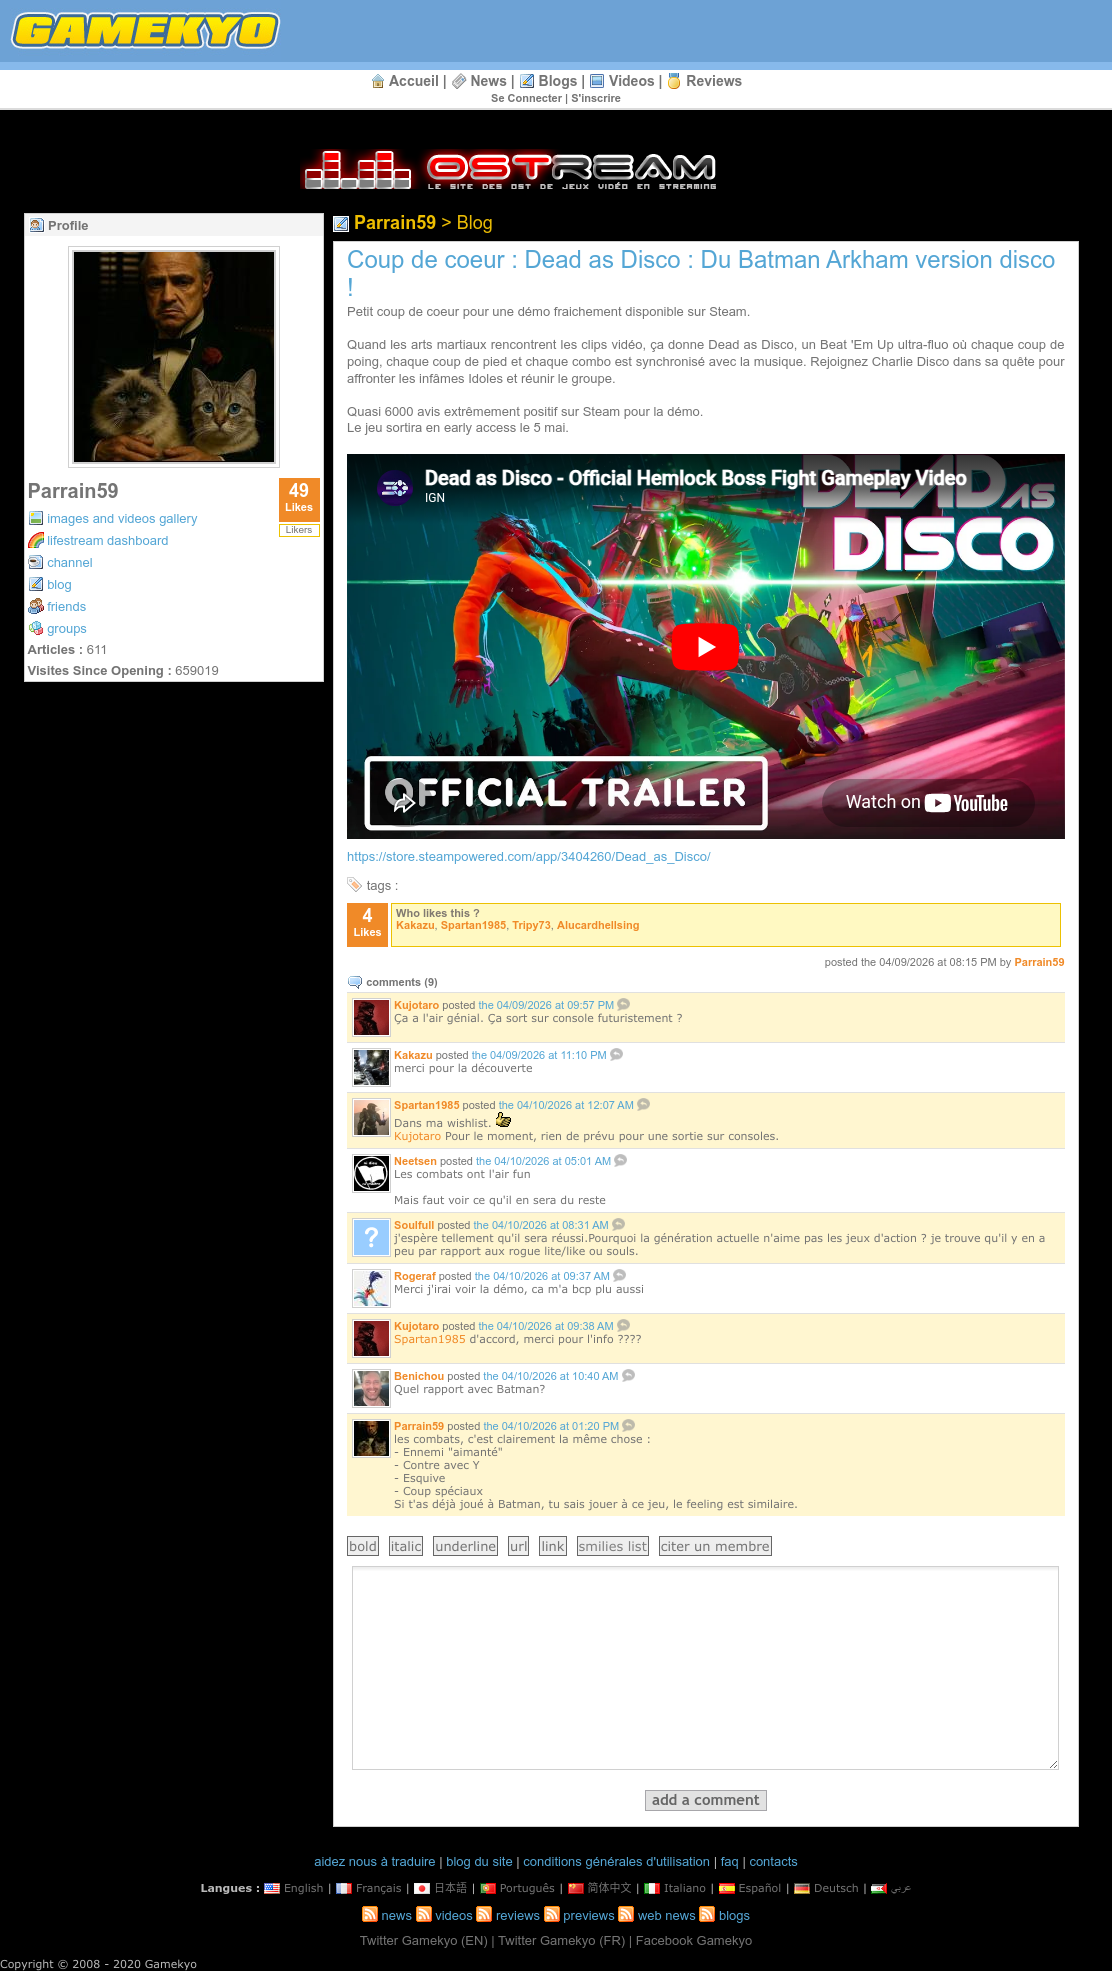Click Kujotaro's avatar on first comment

click(x=371, y=1018)
